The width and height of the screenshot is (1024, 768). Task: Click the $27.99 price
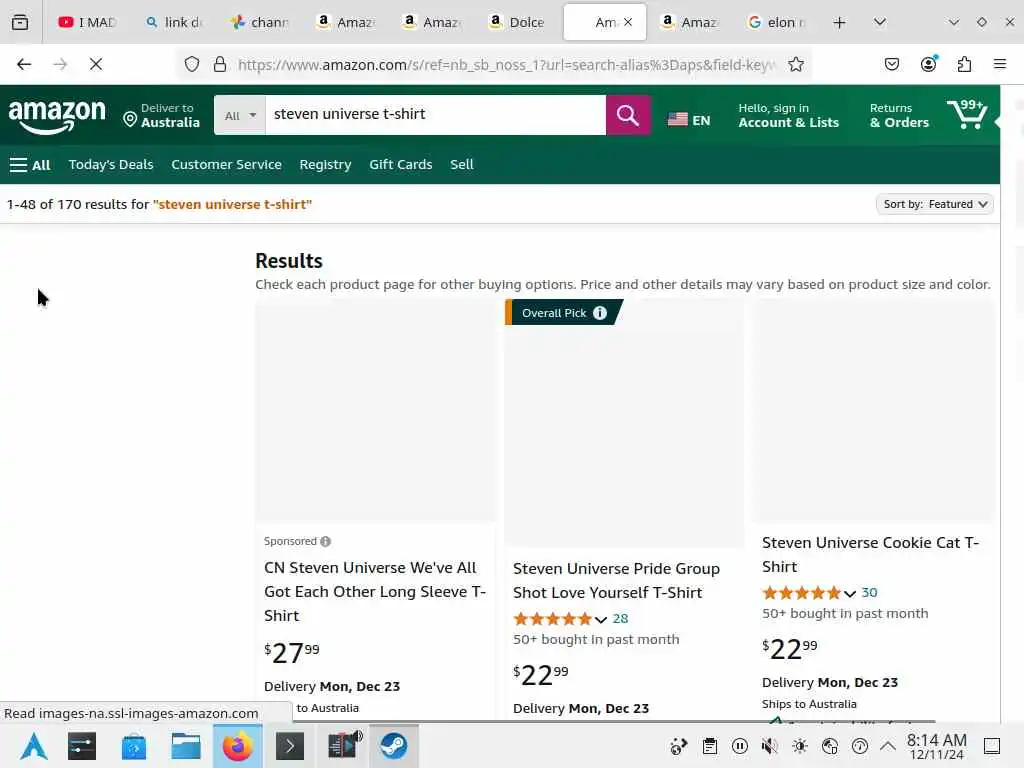point(291,652)
